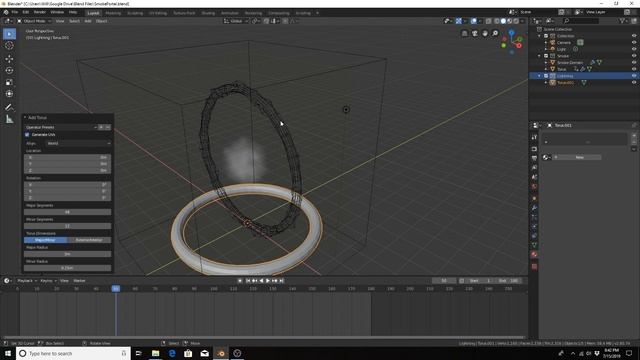Screen dimensions: 640x360
Task: Switch to solid viewport shading
Action: 503,21
